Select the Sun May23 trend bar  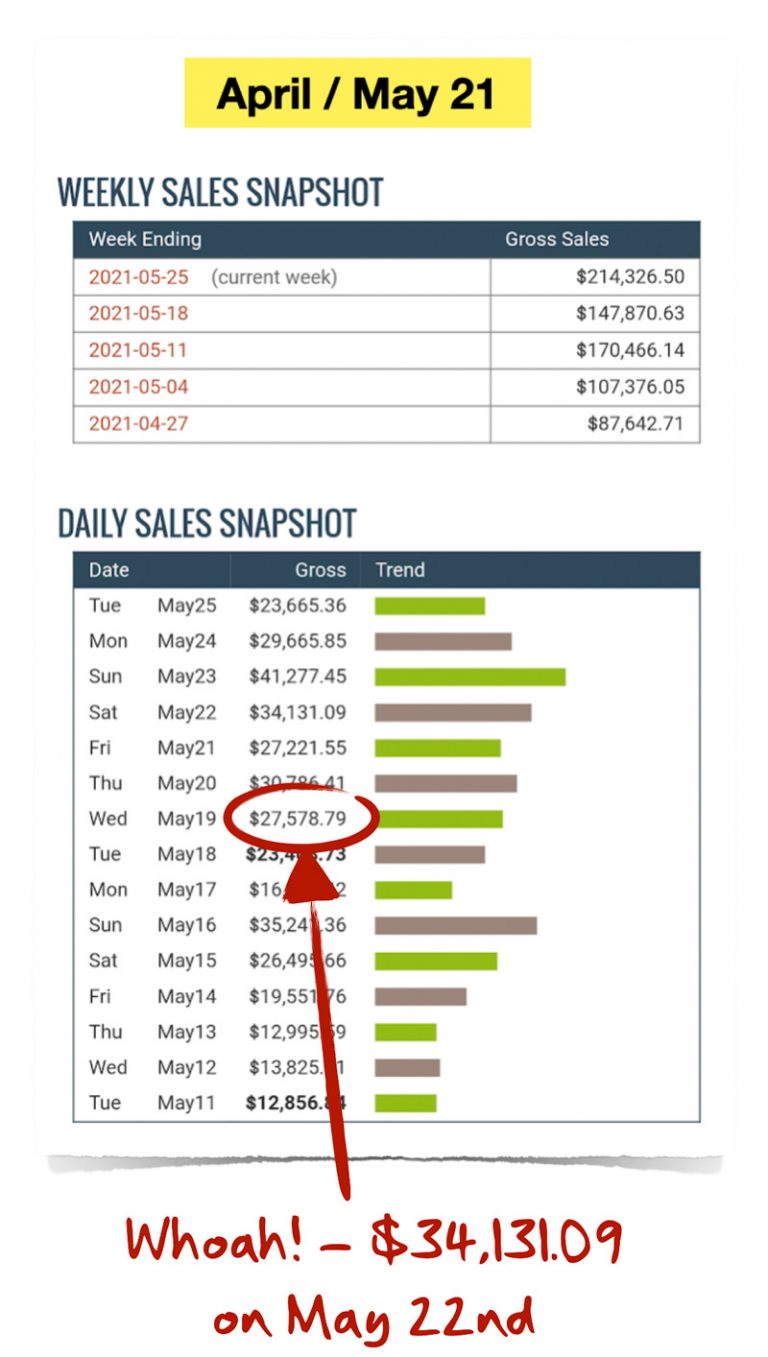470,677
